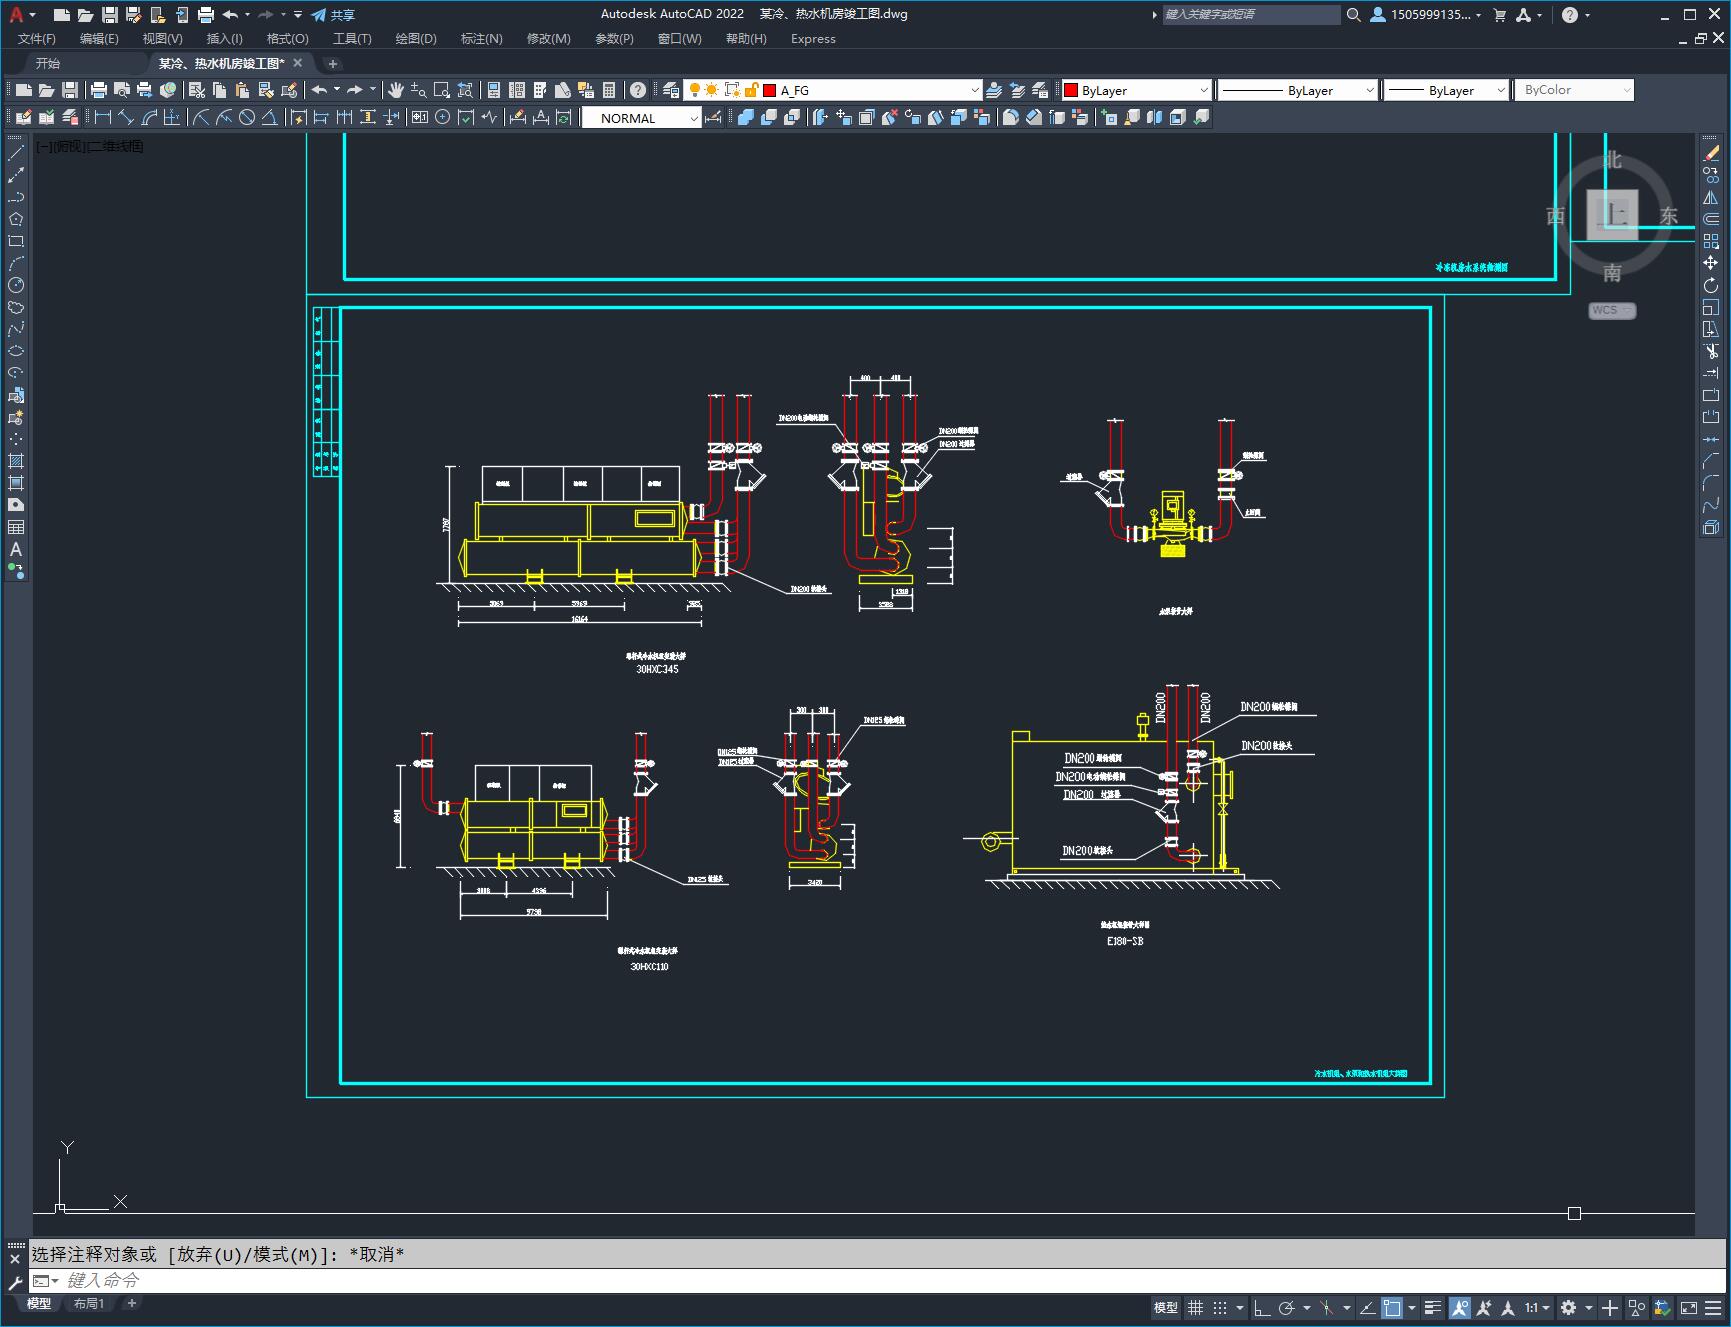Open the QuickCalc calculator icon
Image resolution: width=1731 pixels, height=1327 pixels.
click(609, 90)
